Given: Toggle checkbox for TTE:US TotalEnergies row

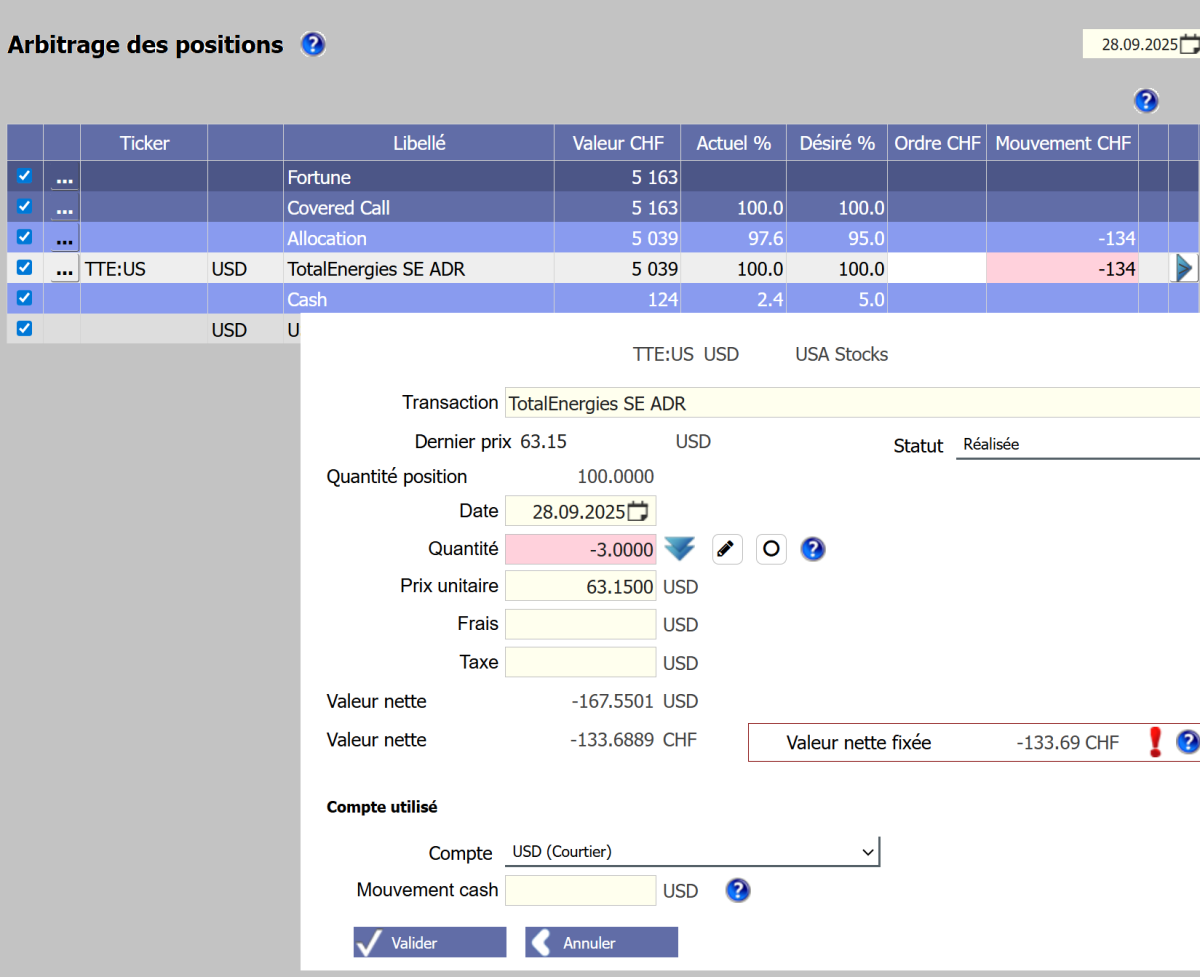Looking at the screenshot, I should (x=25, y=268).
